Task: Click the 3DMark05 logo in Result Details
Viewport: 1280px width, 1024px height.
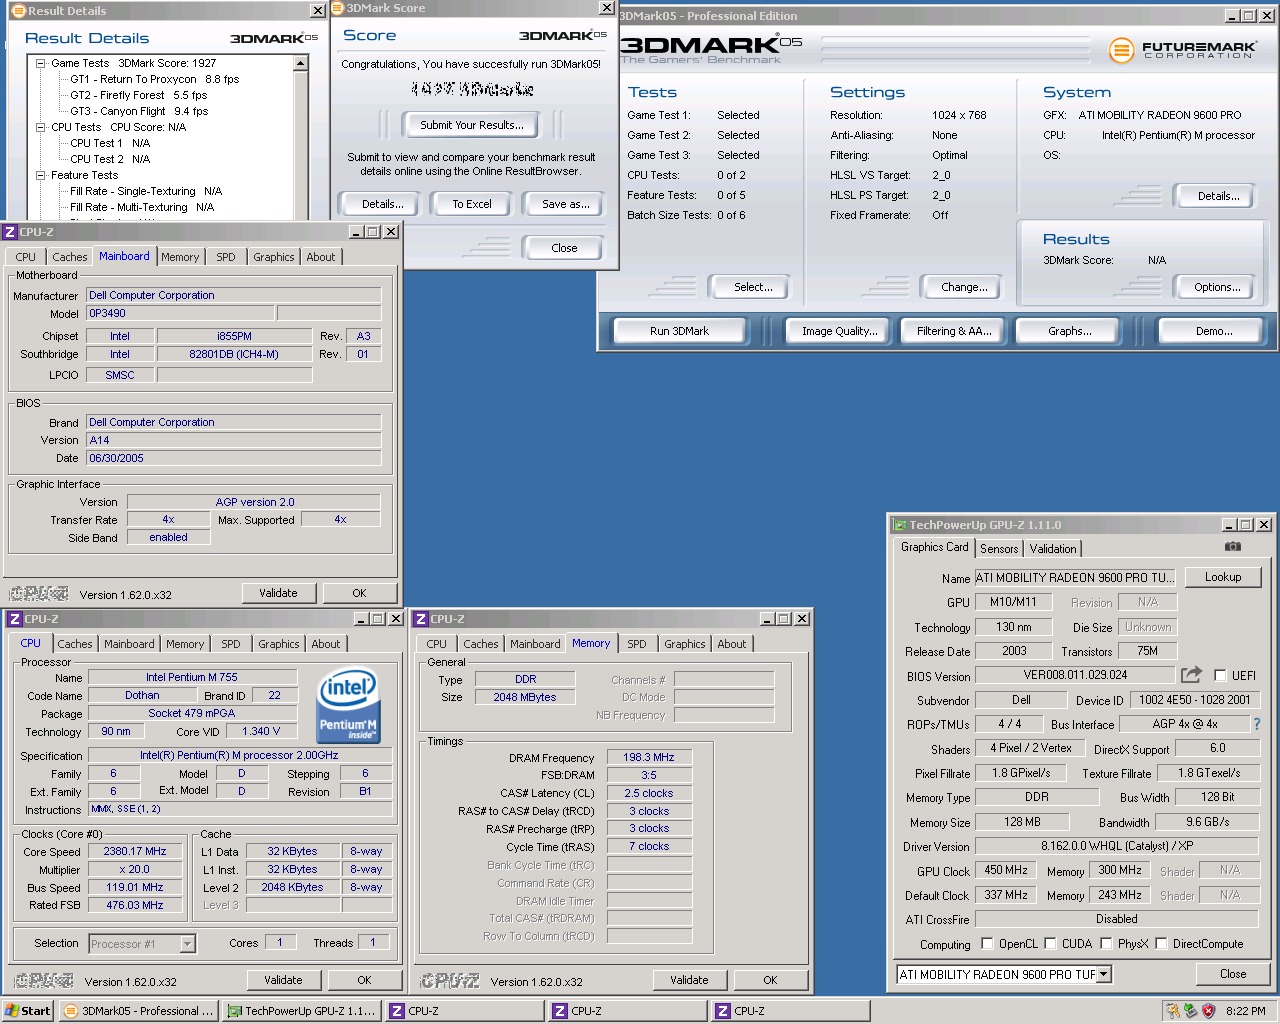Action: tap(274, 38)
